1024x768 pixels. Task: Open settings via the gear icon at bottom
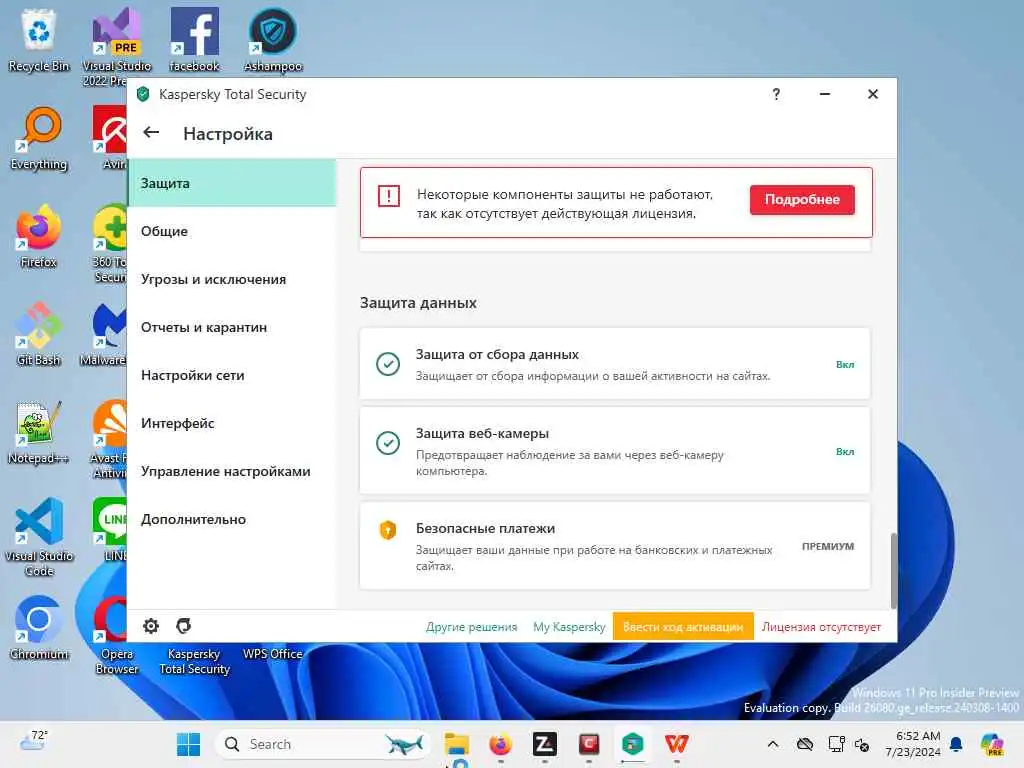151,626
